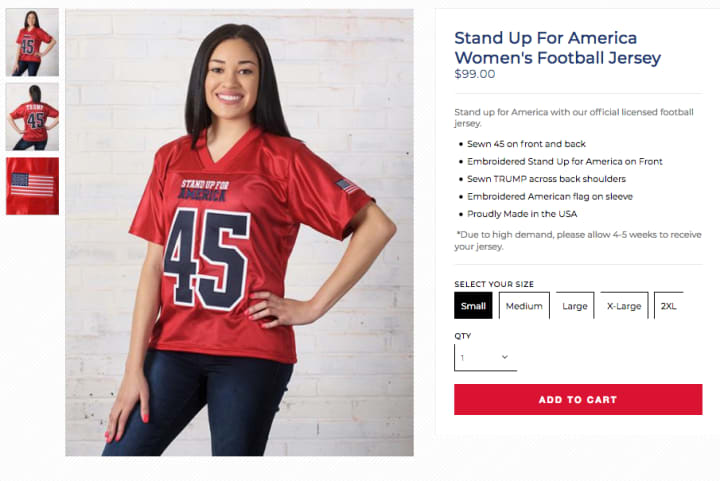720x481 pixels.
Task: Click the high demand shipping notice text
Action: 578,240
